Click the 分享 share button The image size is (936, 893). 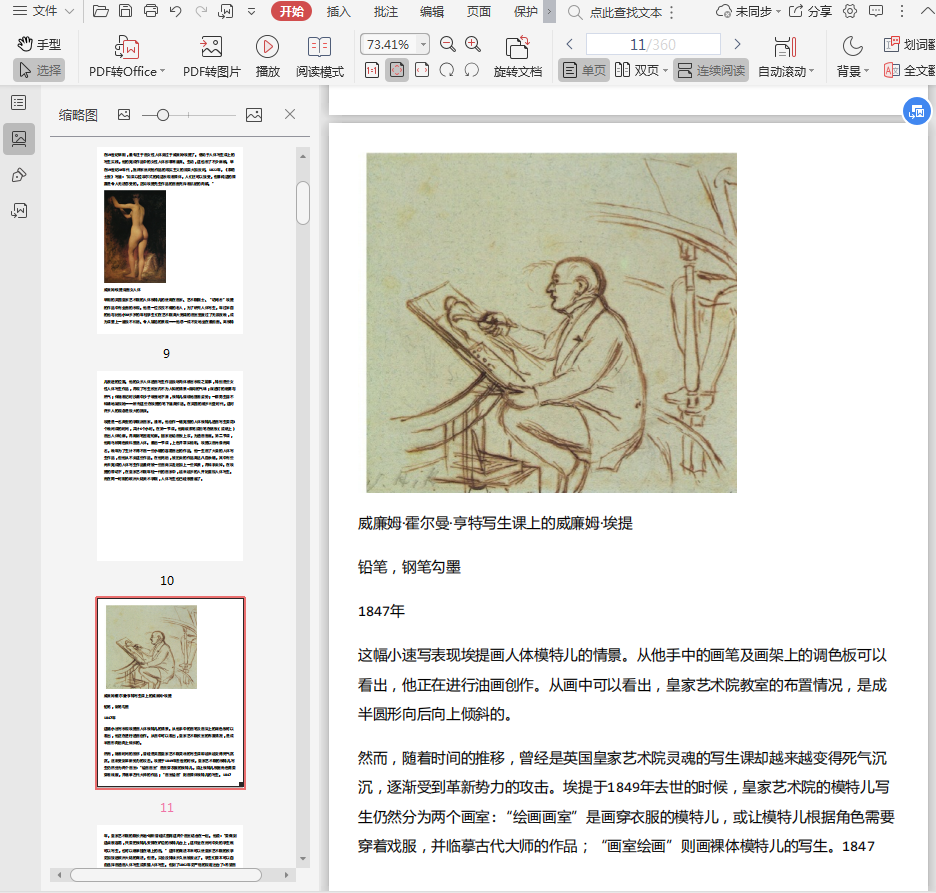(x=810, y=11)
